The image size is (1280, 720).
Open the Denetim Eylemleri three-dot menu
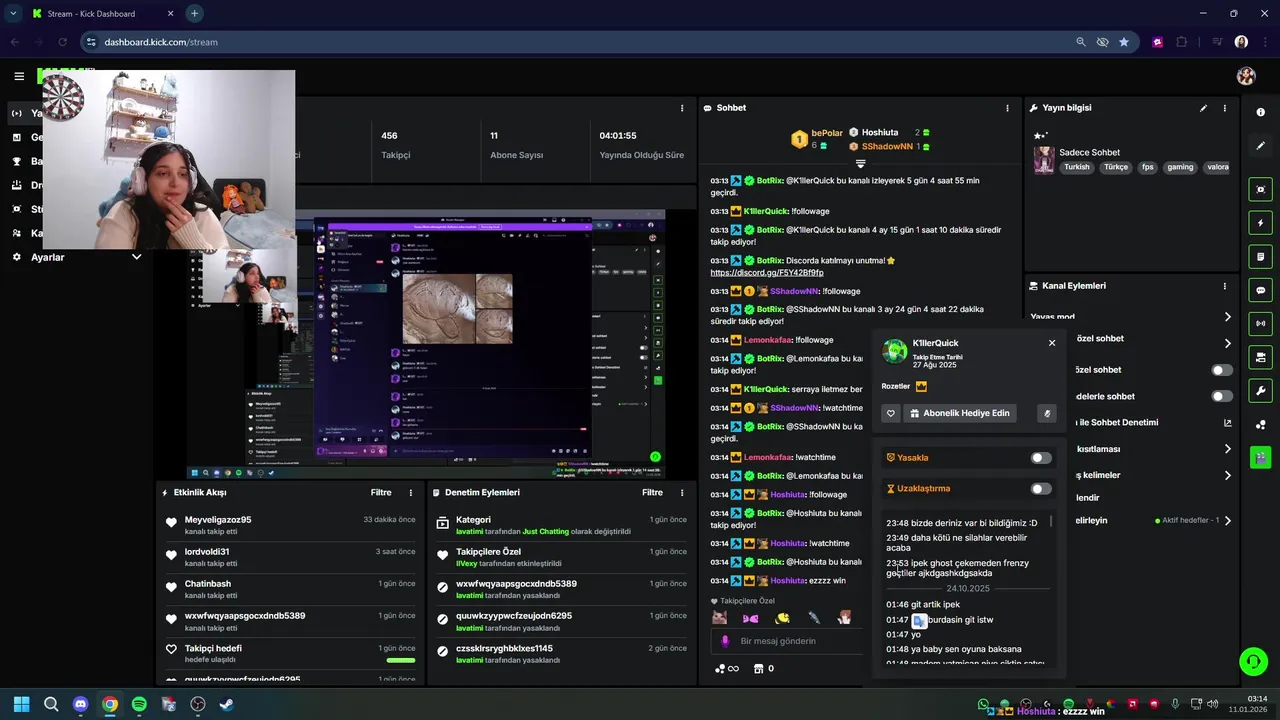[x=682, y=492]
